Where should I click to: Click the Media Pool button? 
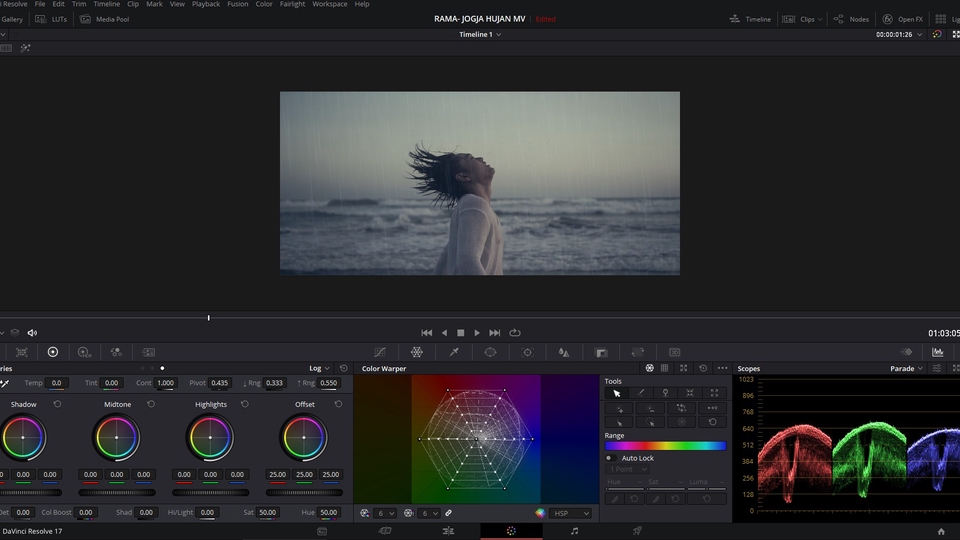click(x=105, y=19)
